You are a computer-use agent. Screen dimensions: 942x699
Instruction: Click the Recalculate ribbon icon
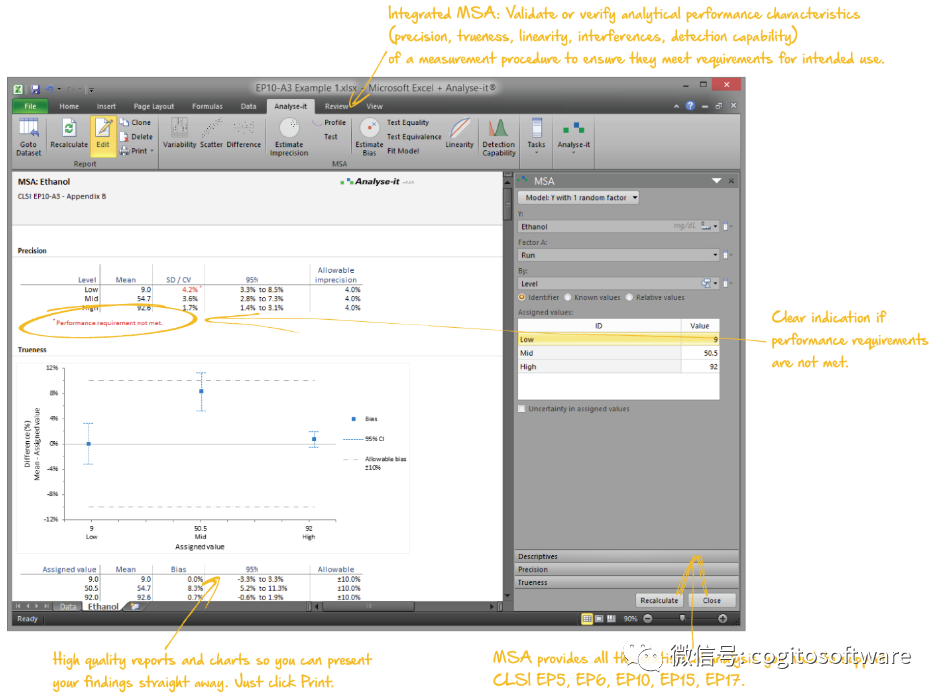(69, 133)
